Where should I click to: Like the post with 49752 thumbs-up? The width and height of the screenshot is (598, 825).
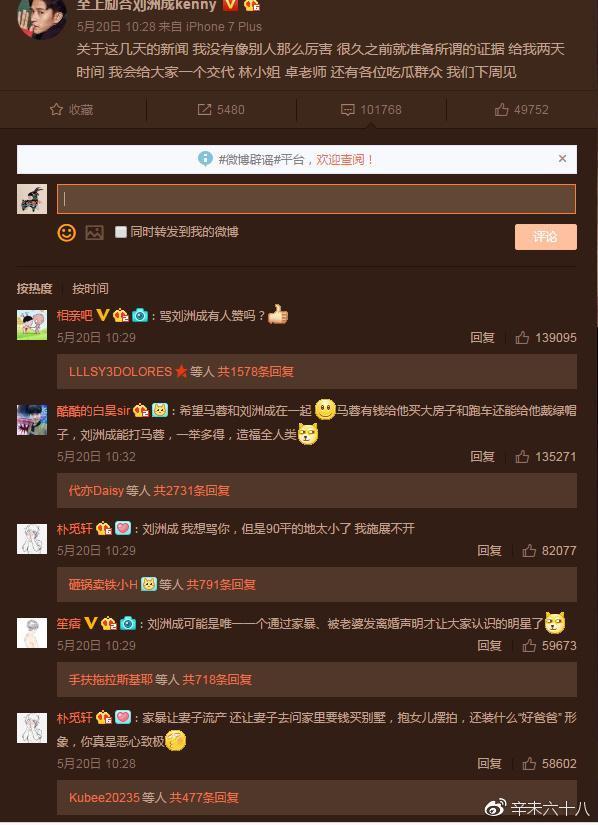(501, 109)
